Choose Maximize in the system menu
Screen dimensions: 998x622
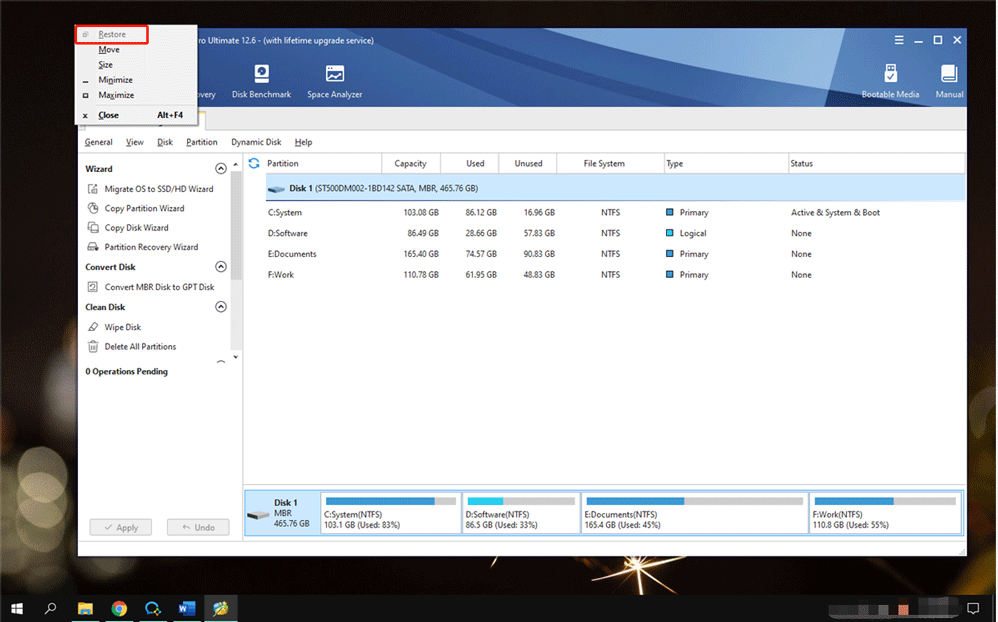click(136, 95)
